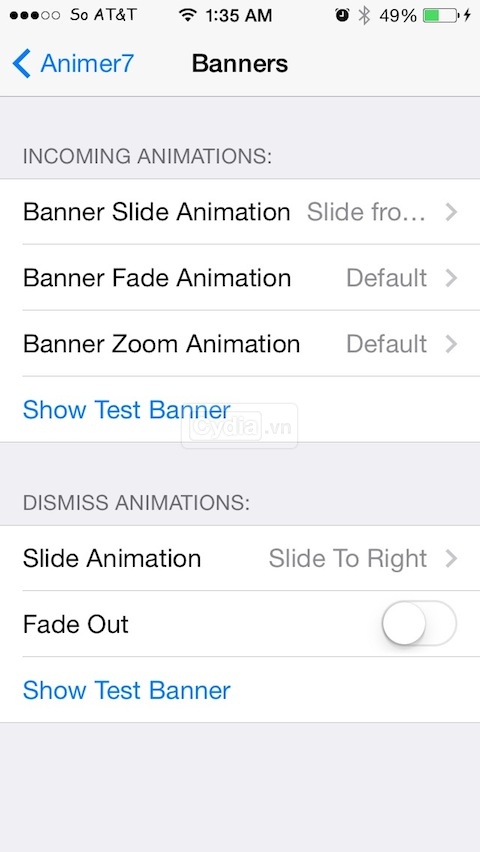Tap the back arrow icon

22,64
